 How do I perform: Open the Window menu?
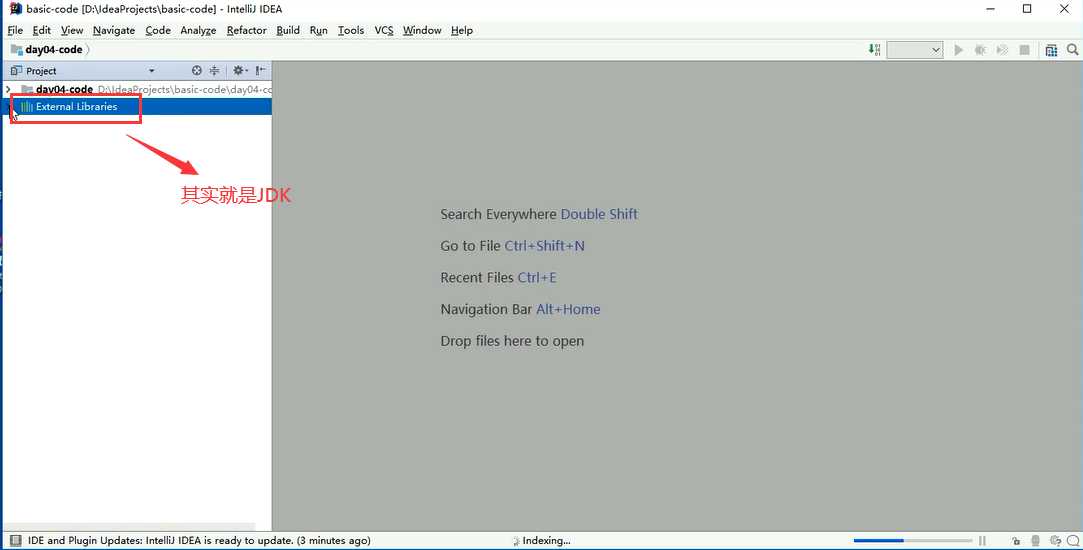422,30
